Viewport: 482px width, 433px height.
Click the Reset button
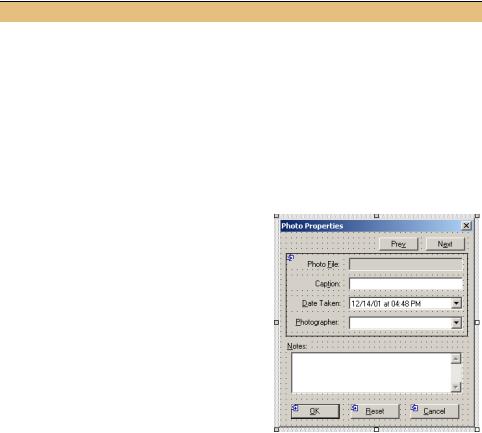(375, 411)
